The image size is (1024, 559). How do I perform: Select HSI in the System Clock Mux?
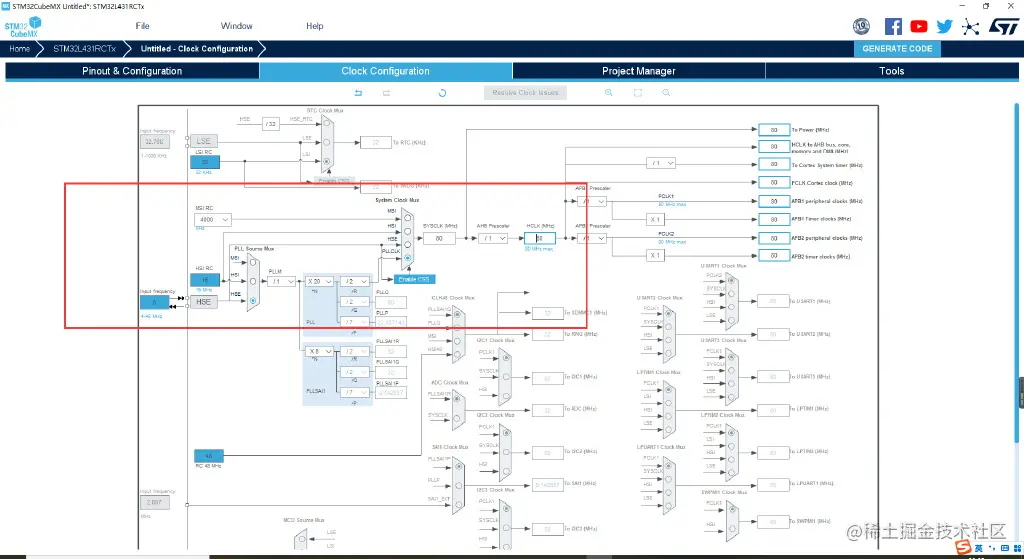pyautogui.click(x=408, y=231)
